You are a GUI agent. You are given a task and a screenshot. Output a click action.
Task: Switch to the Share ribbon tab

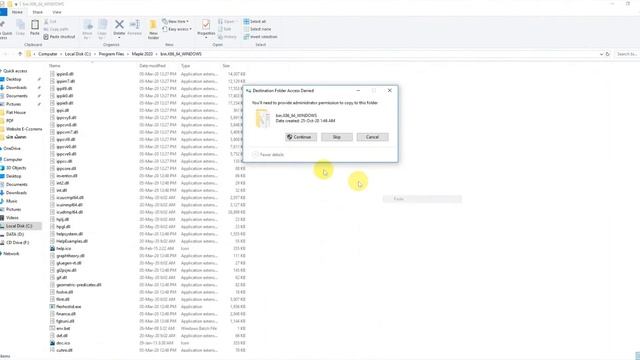[x=38, y=12]
